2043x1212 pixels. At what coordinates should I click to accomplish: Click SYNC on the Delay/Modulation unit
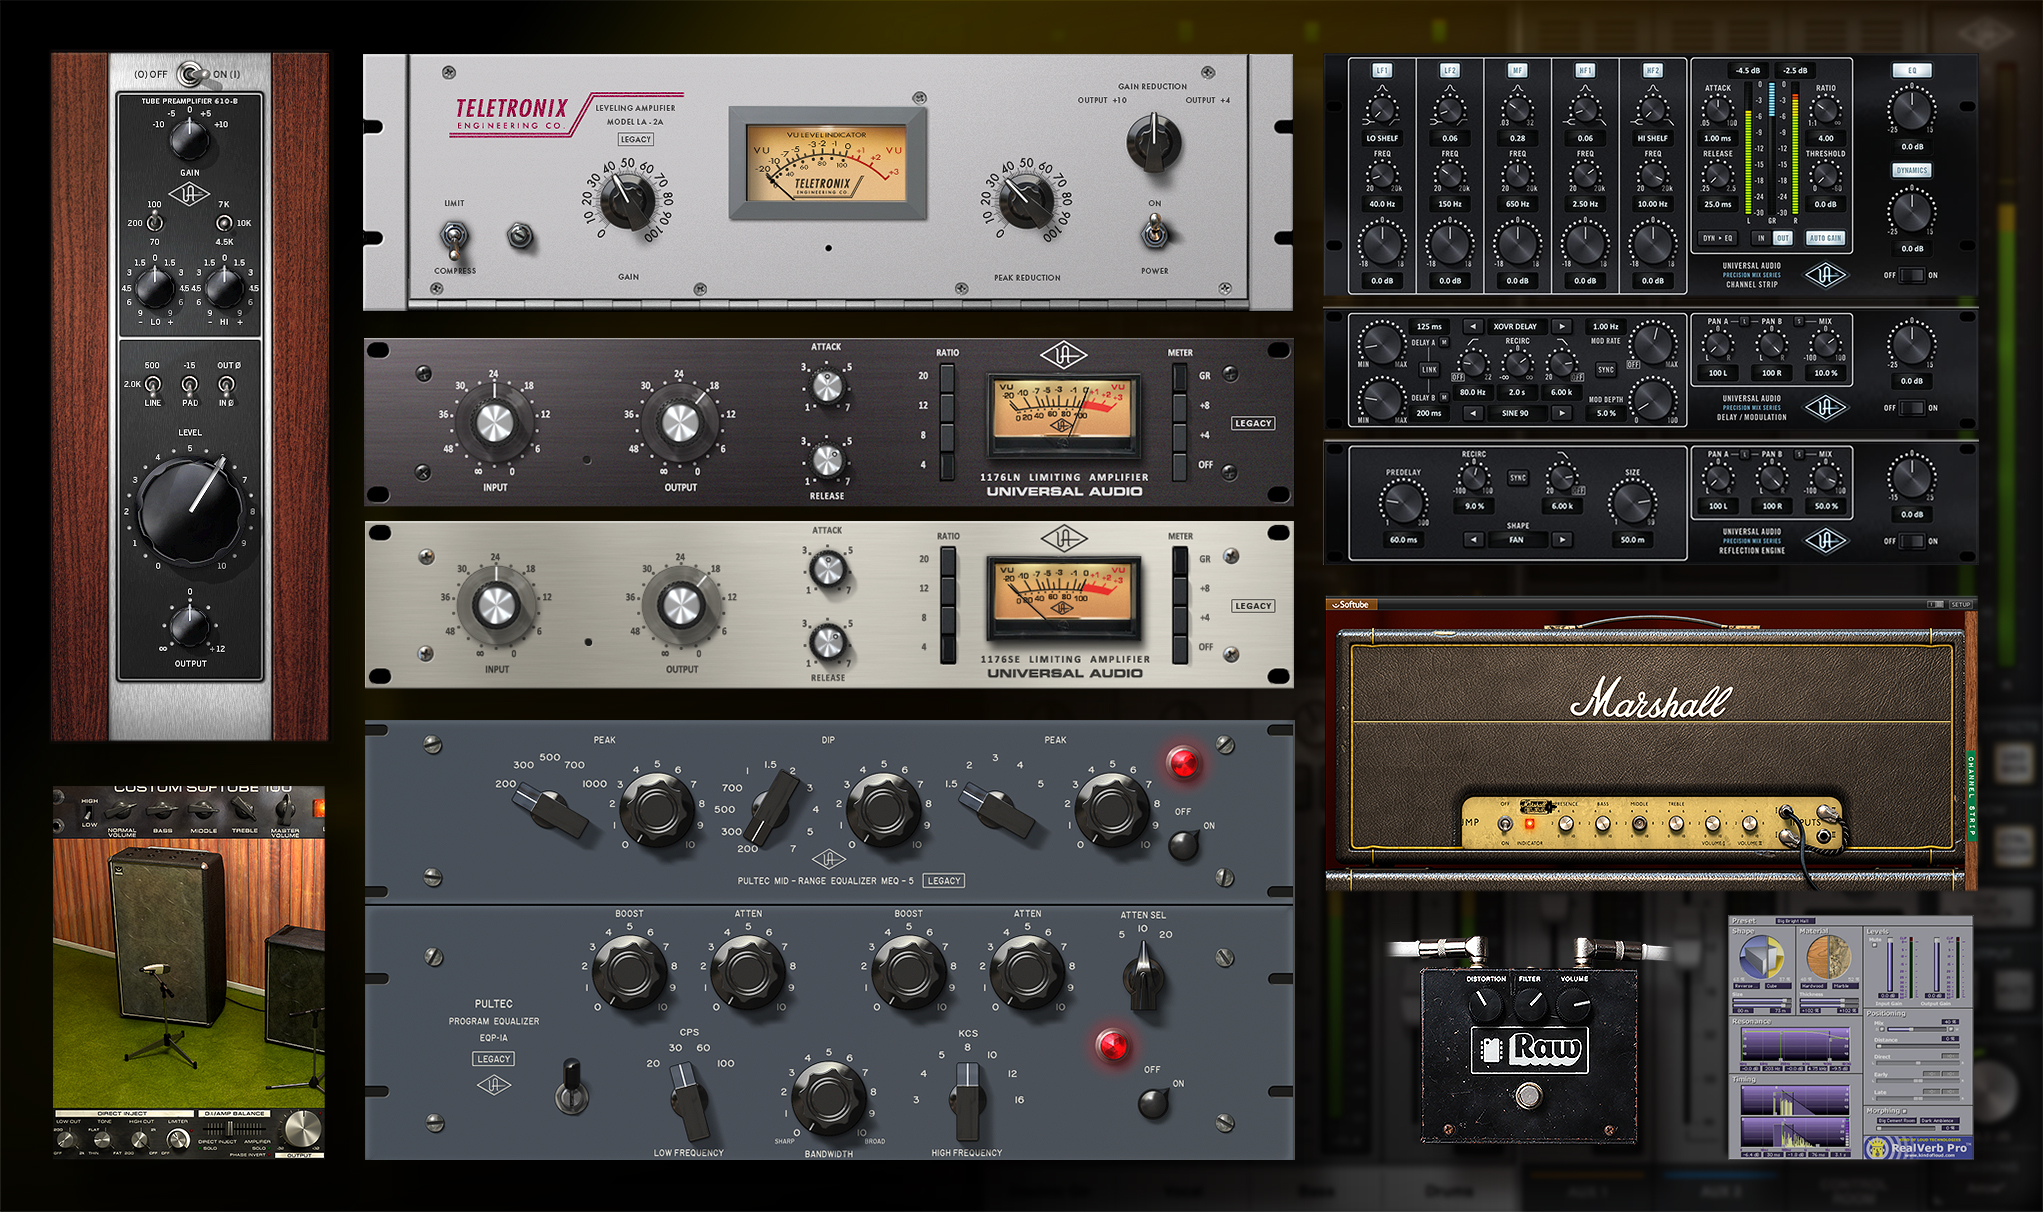(1607, 369)
